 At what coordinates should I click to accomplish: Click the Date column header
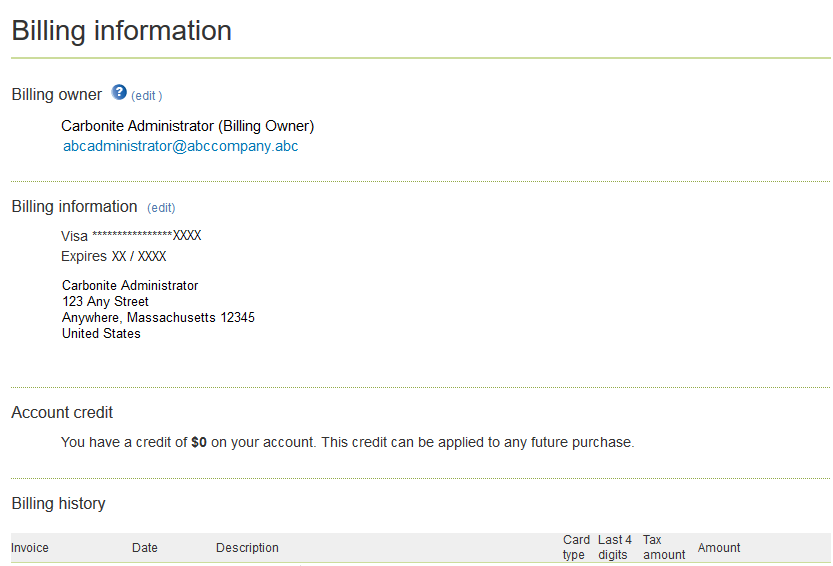pos(145,548)
